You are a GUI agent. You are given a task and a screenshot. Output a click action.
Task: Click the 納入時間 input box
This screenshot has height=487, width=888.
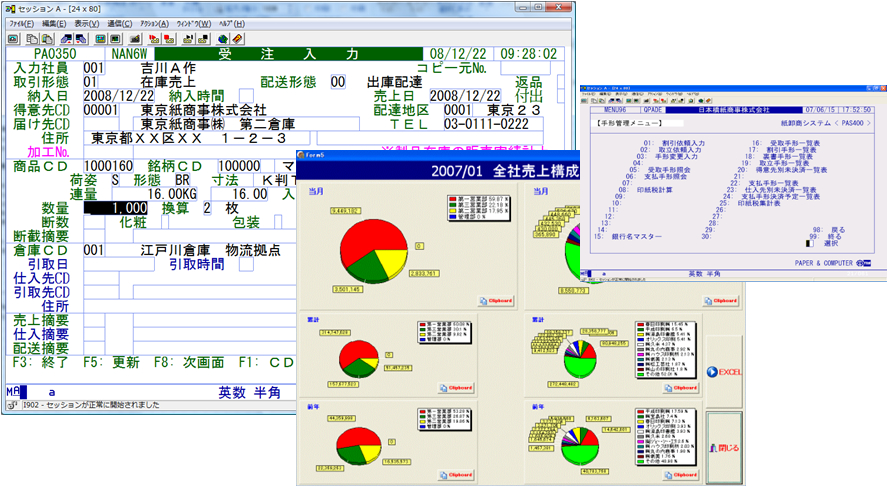246,96
